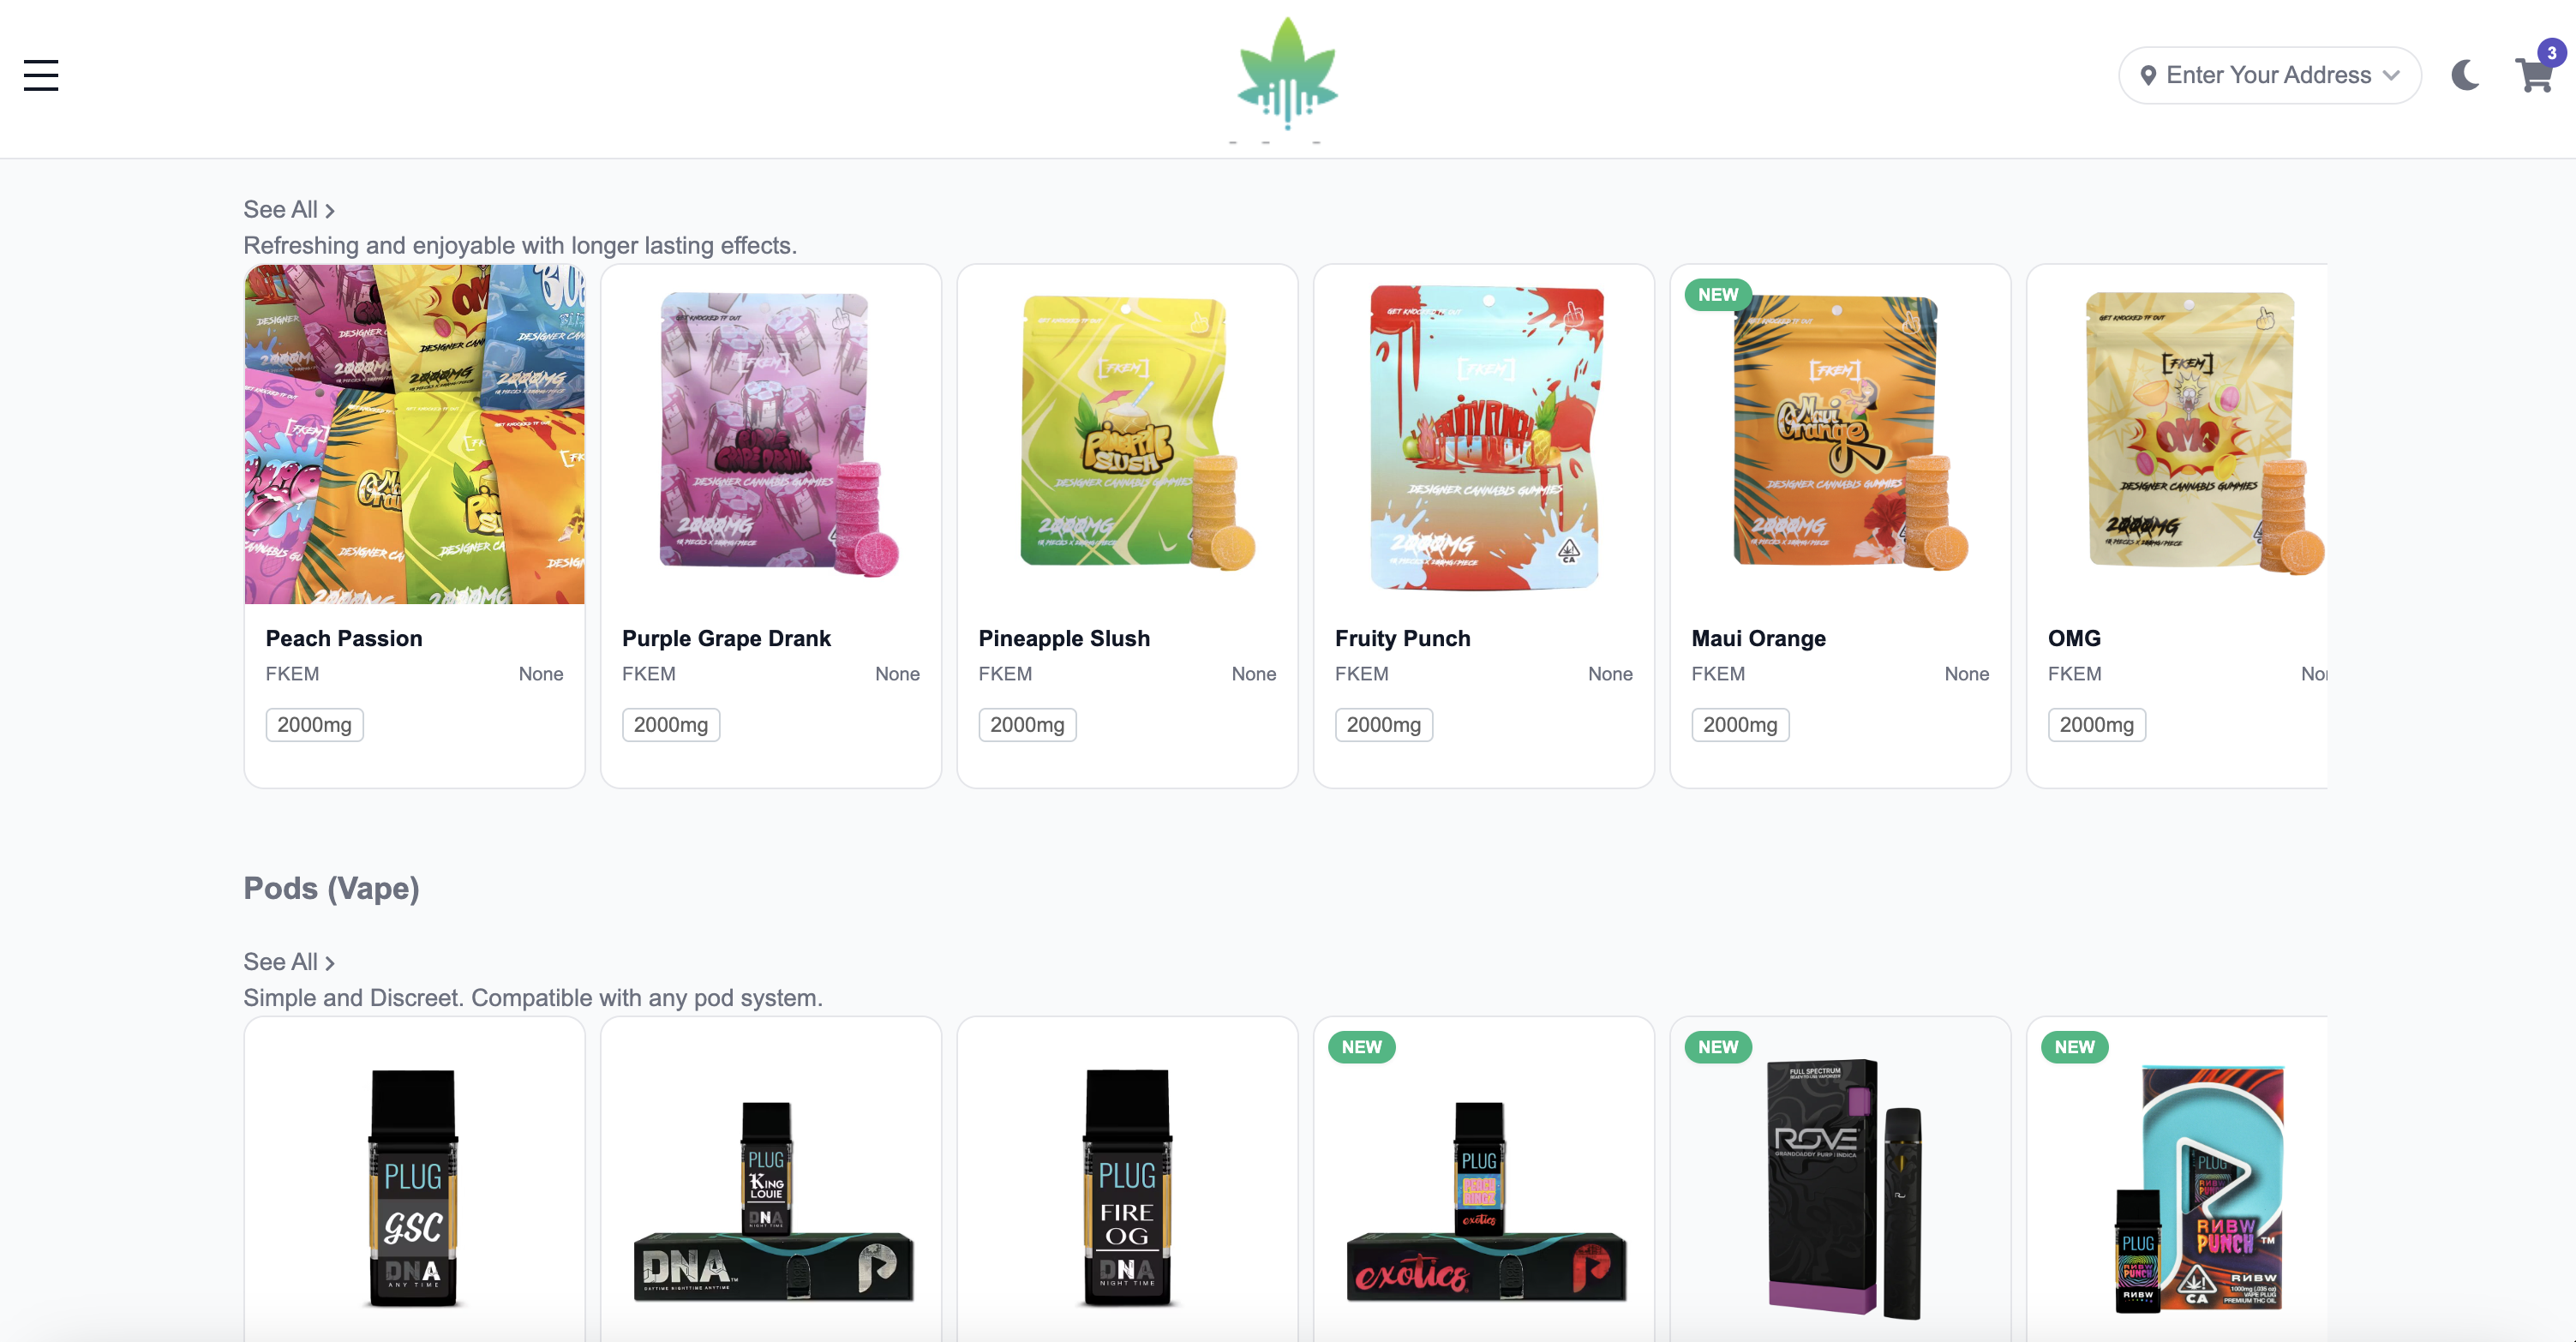The width and height of the screenshot is (2576, 1342).
Task: Open the Peach Passion product image
Action: [415, 434]
